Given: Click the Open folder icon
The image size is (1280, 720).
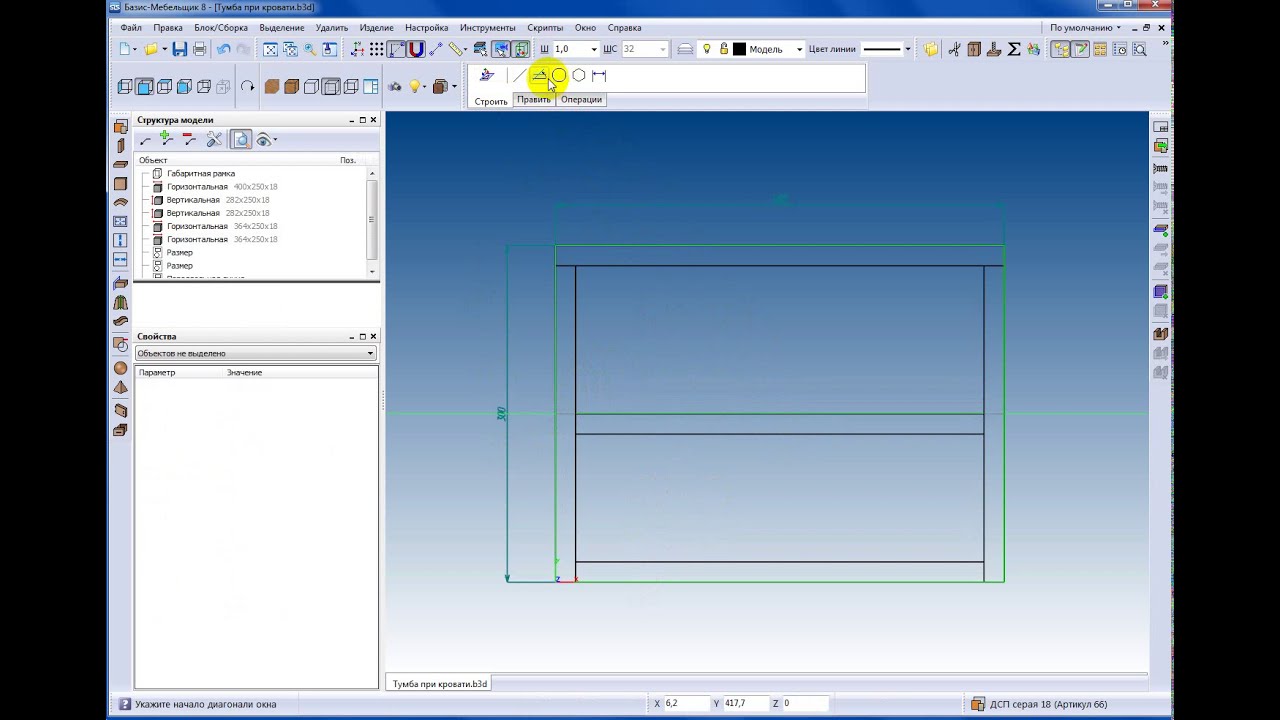Looking at the screenshot, I should pos(151,49).
